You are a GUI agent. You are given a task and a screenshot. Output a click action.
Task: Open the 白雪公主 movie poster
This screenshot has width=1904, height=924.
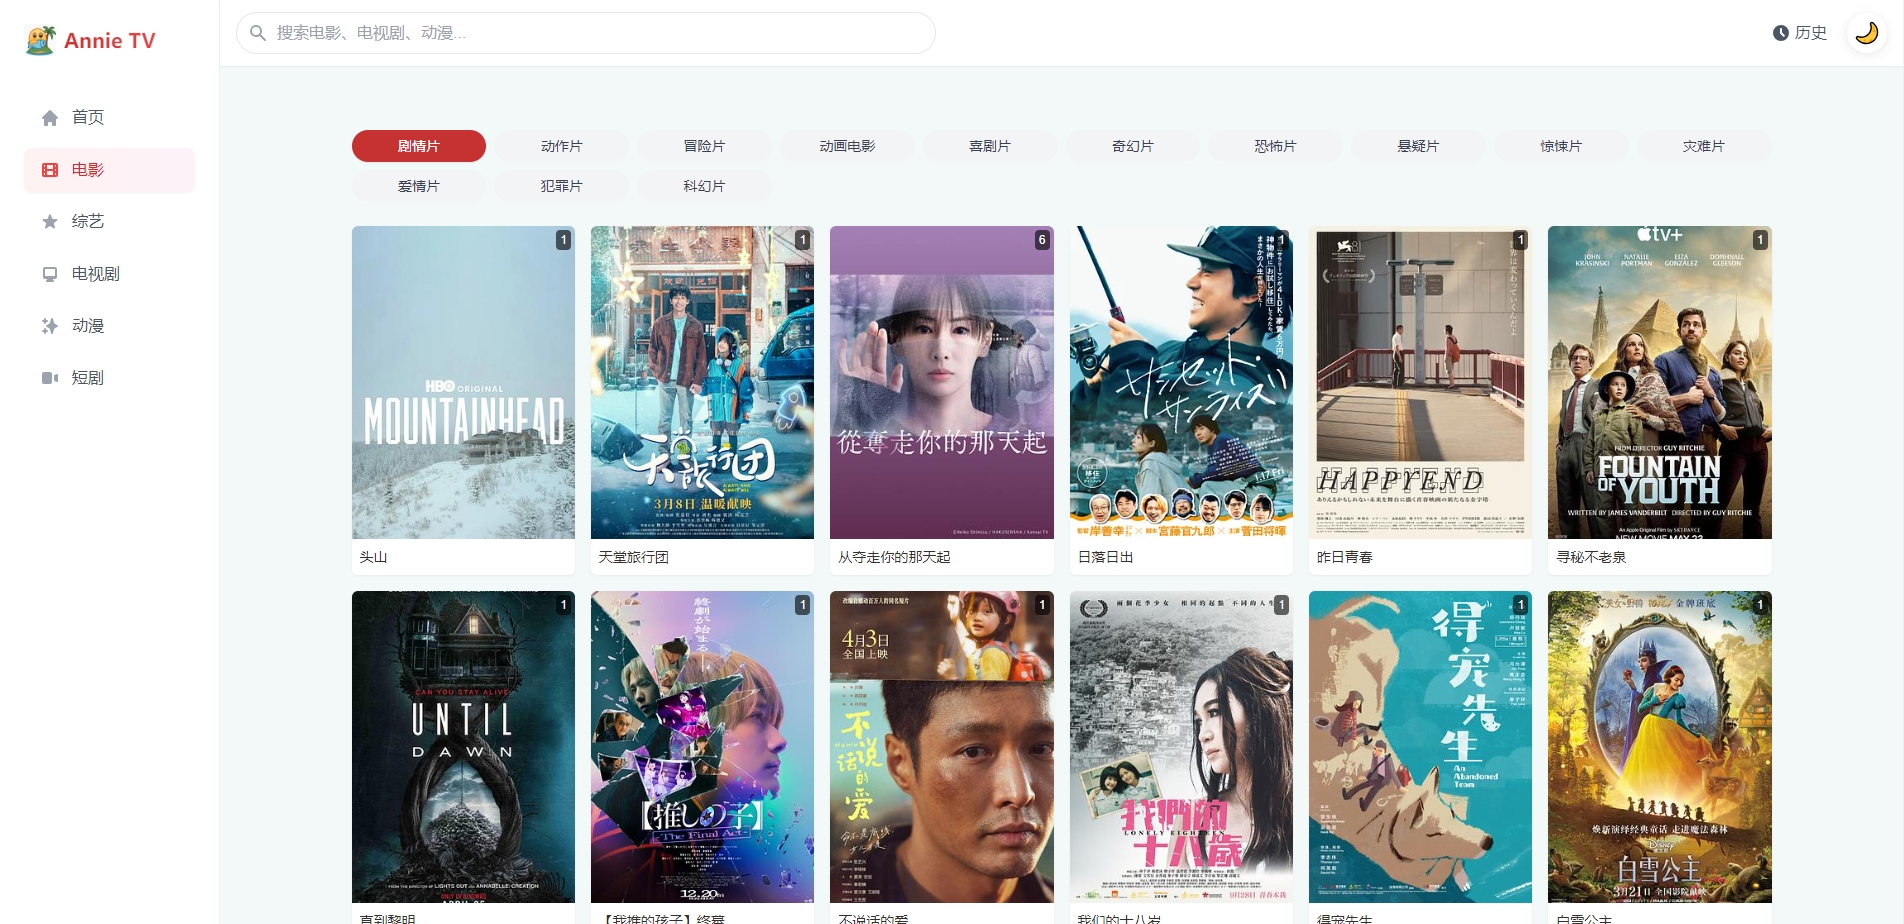[1660, 747]
